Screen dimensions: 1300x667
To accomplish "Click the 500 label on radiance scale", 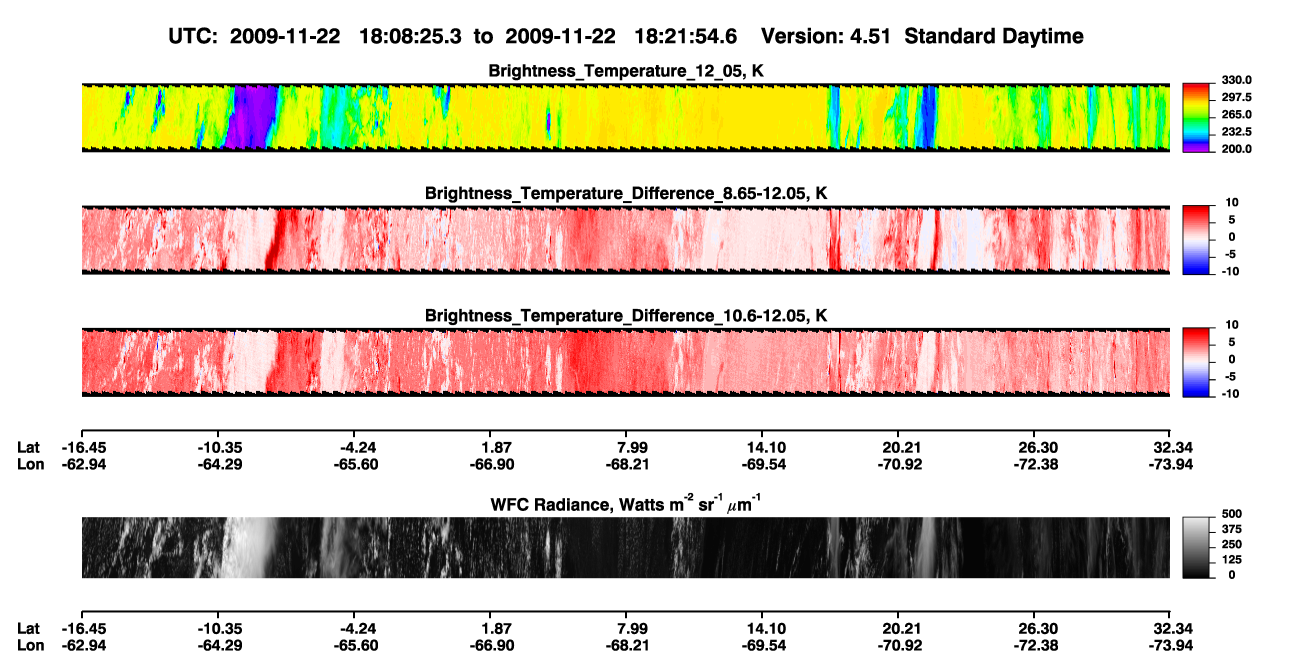I will (1226, 512).
